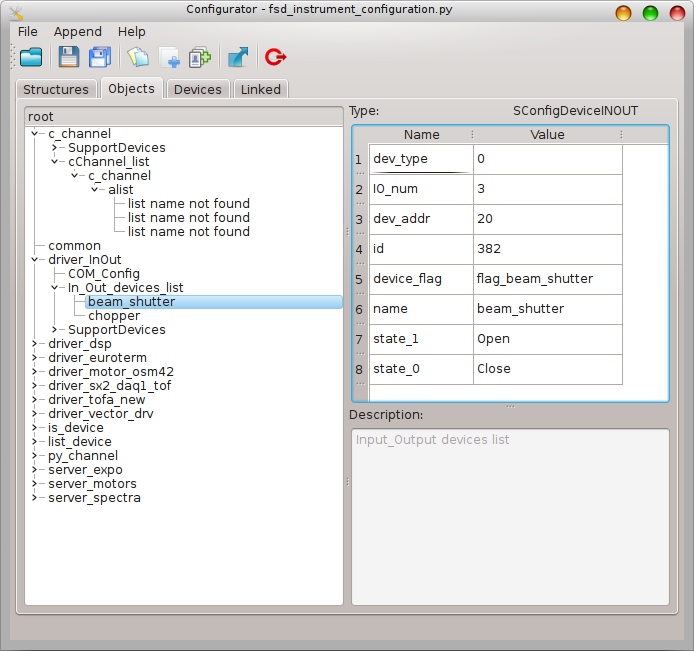This screenshot has height=651, width=694.
Task: Click the blue arrow export icon
Action: pyautogui.click(x=238, y=57)
